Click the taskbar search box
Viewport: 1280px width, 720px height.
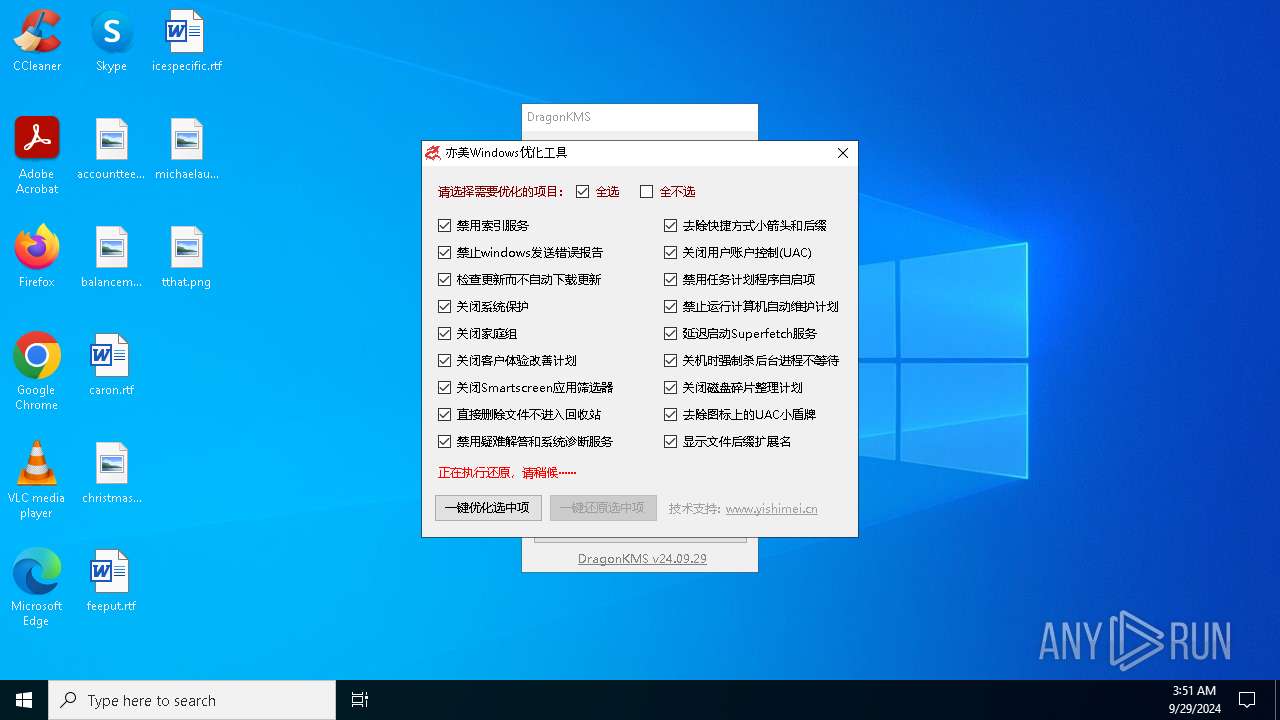(192, 700)
